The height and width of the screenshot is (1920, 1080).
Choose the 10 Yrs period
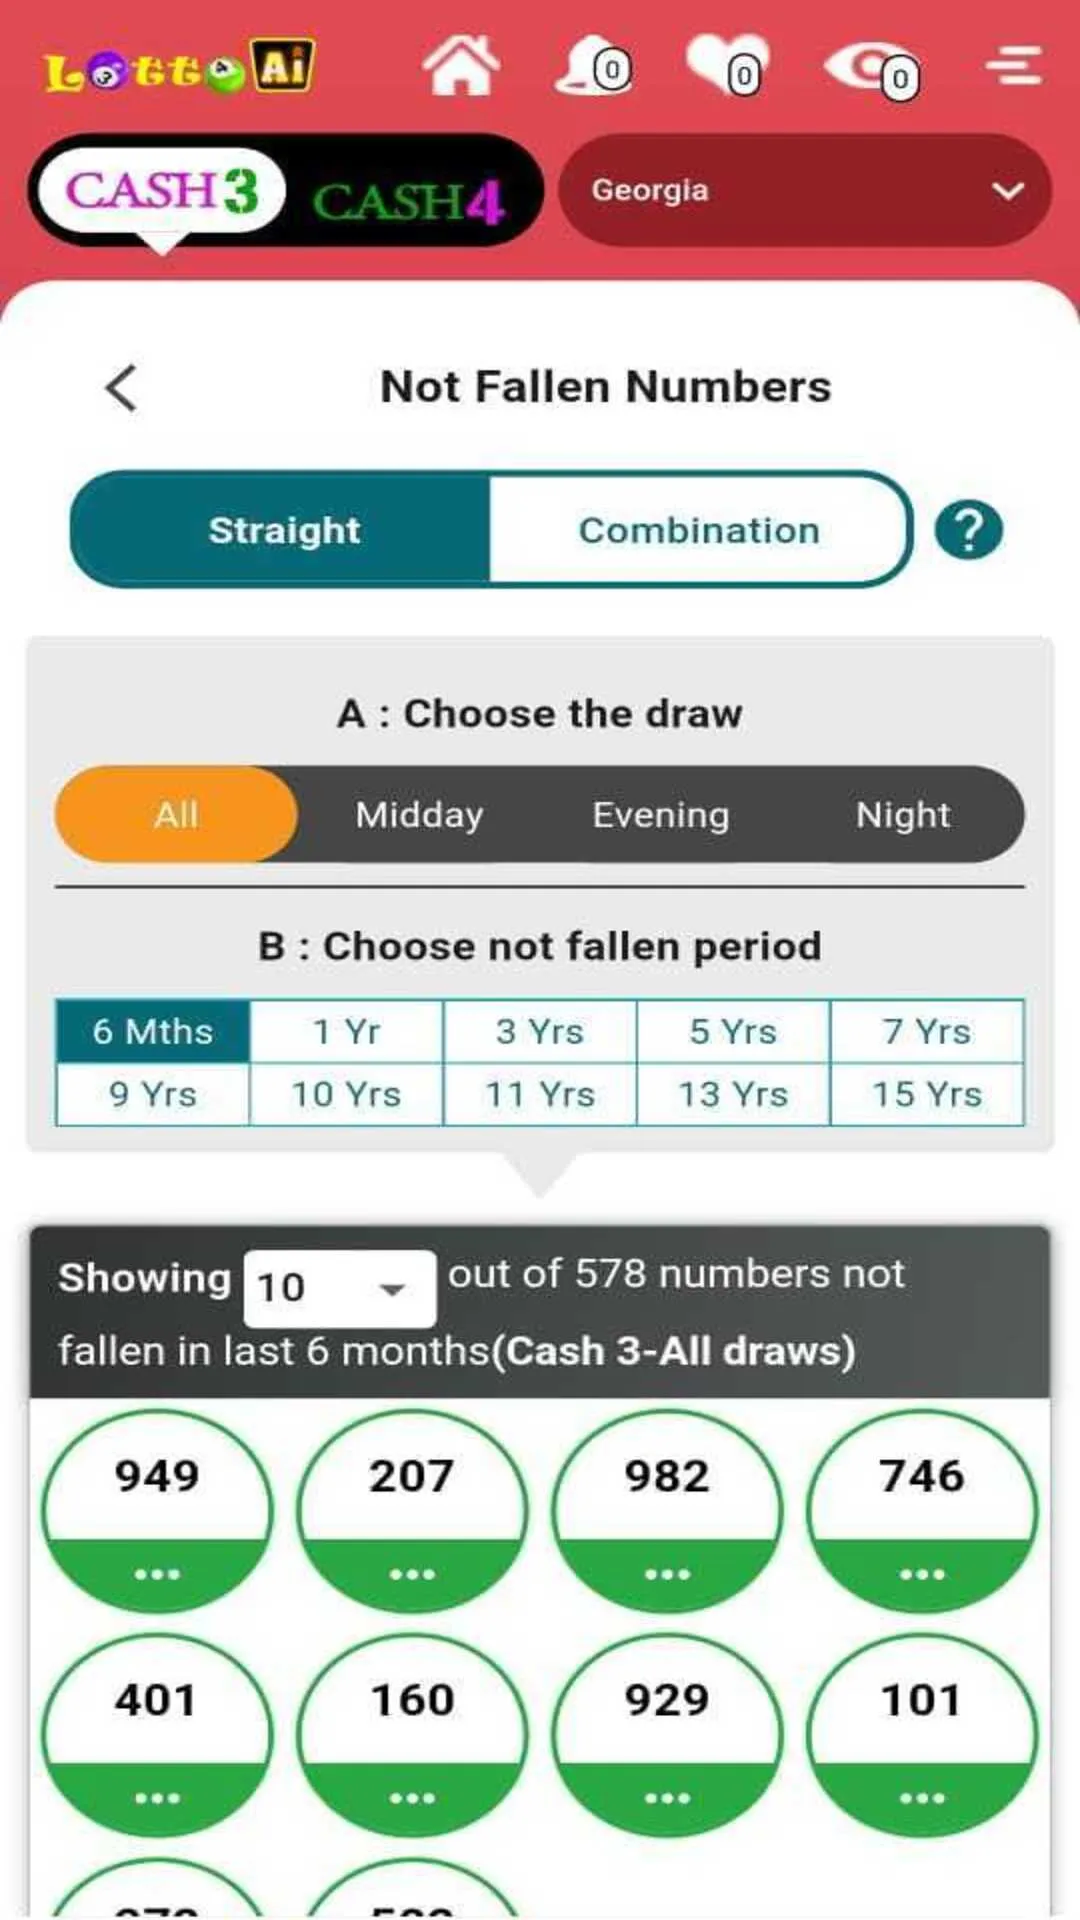pos(346,1094)
